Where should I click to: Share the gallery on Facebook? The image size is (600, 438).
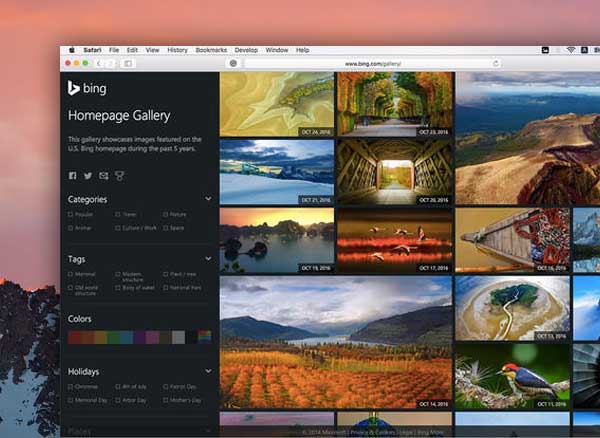(x=73, y=176)
